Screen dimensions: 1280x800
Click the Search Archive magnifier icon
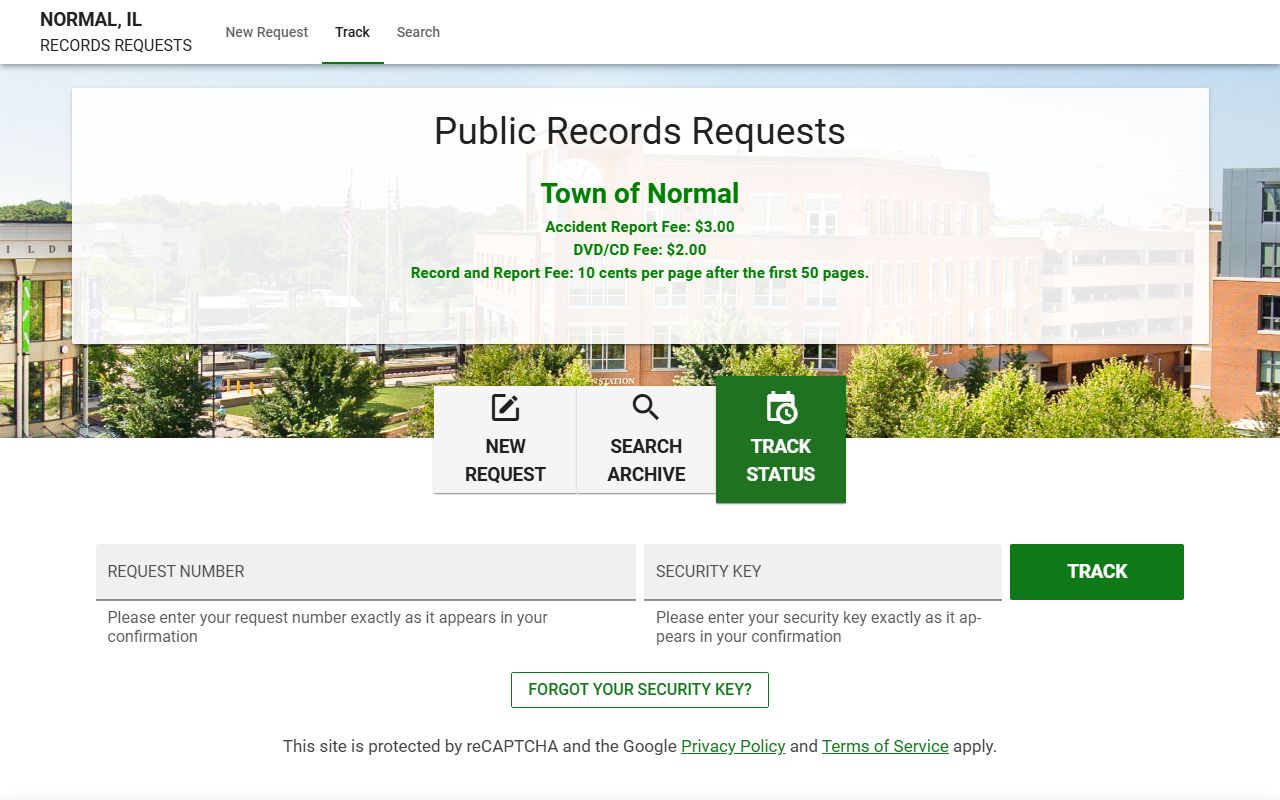646,408
